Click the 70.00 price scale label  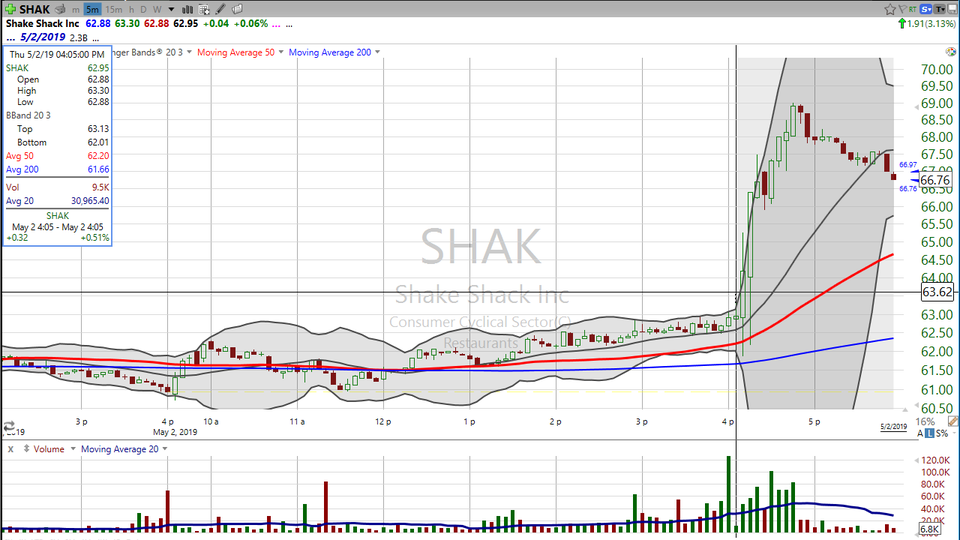937,69
